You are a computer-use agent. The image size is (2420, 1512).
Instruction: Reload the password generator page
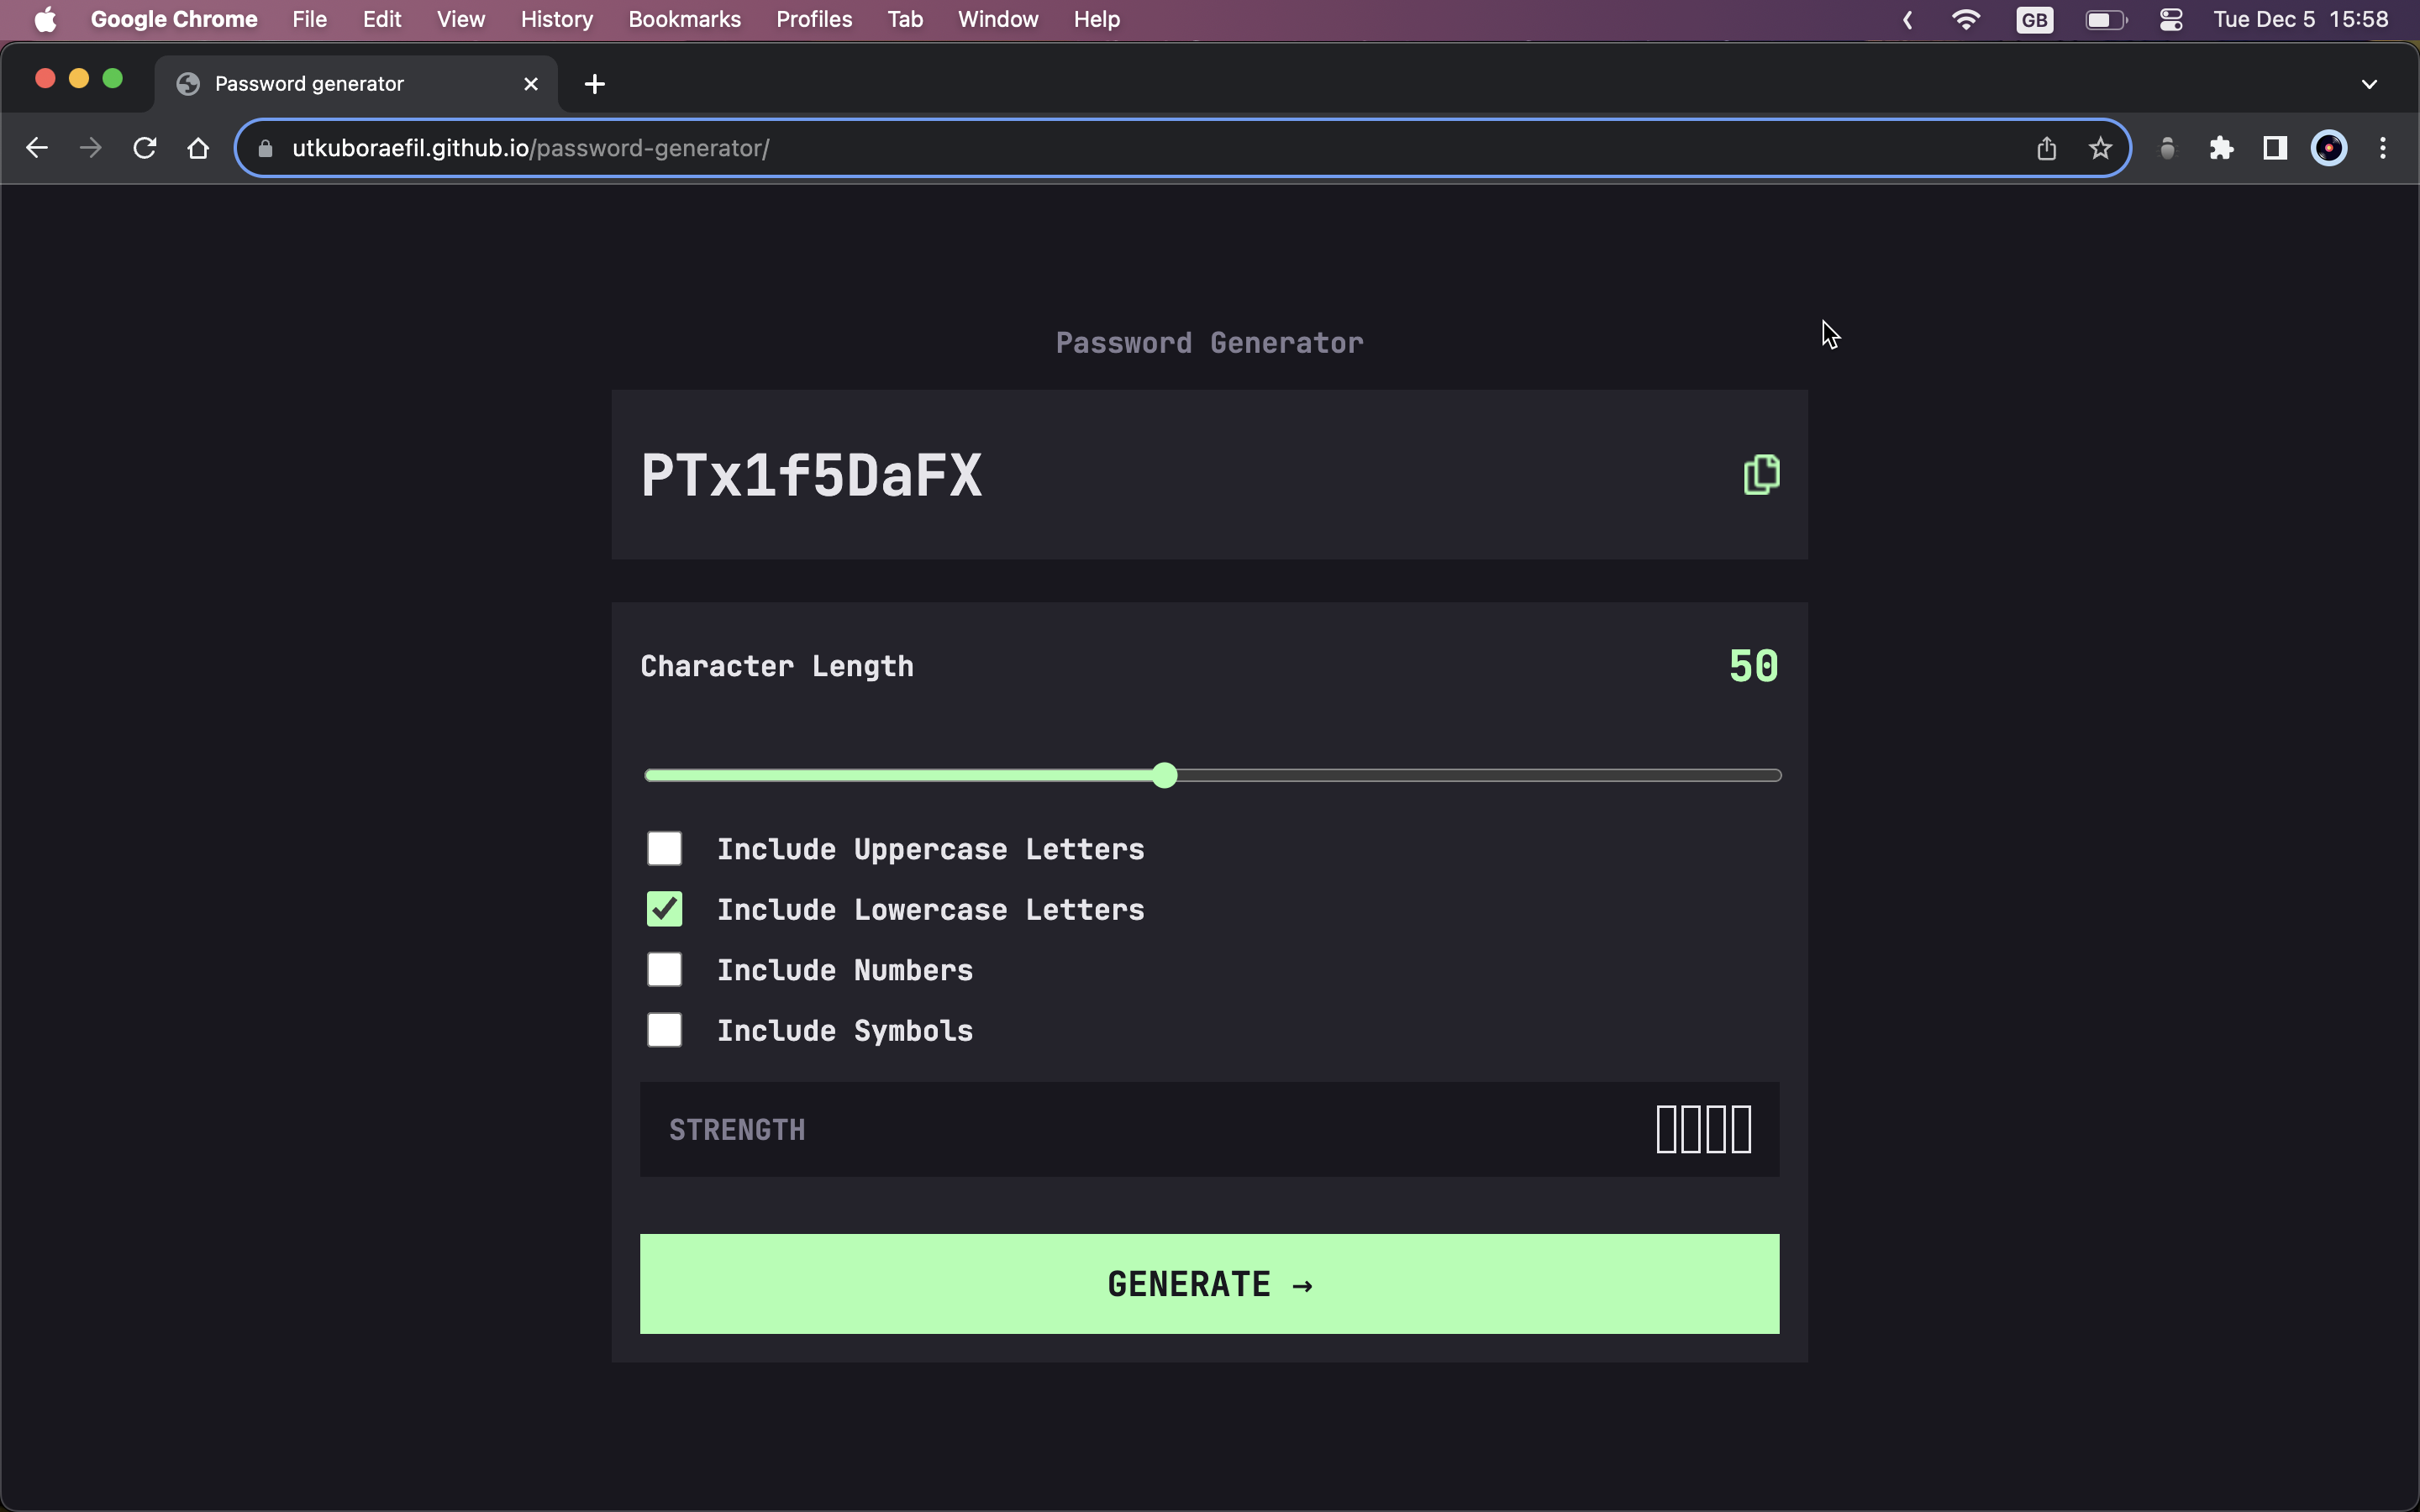pyautogui.click(x=144, y=147)
